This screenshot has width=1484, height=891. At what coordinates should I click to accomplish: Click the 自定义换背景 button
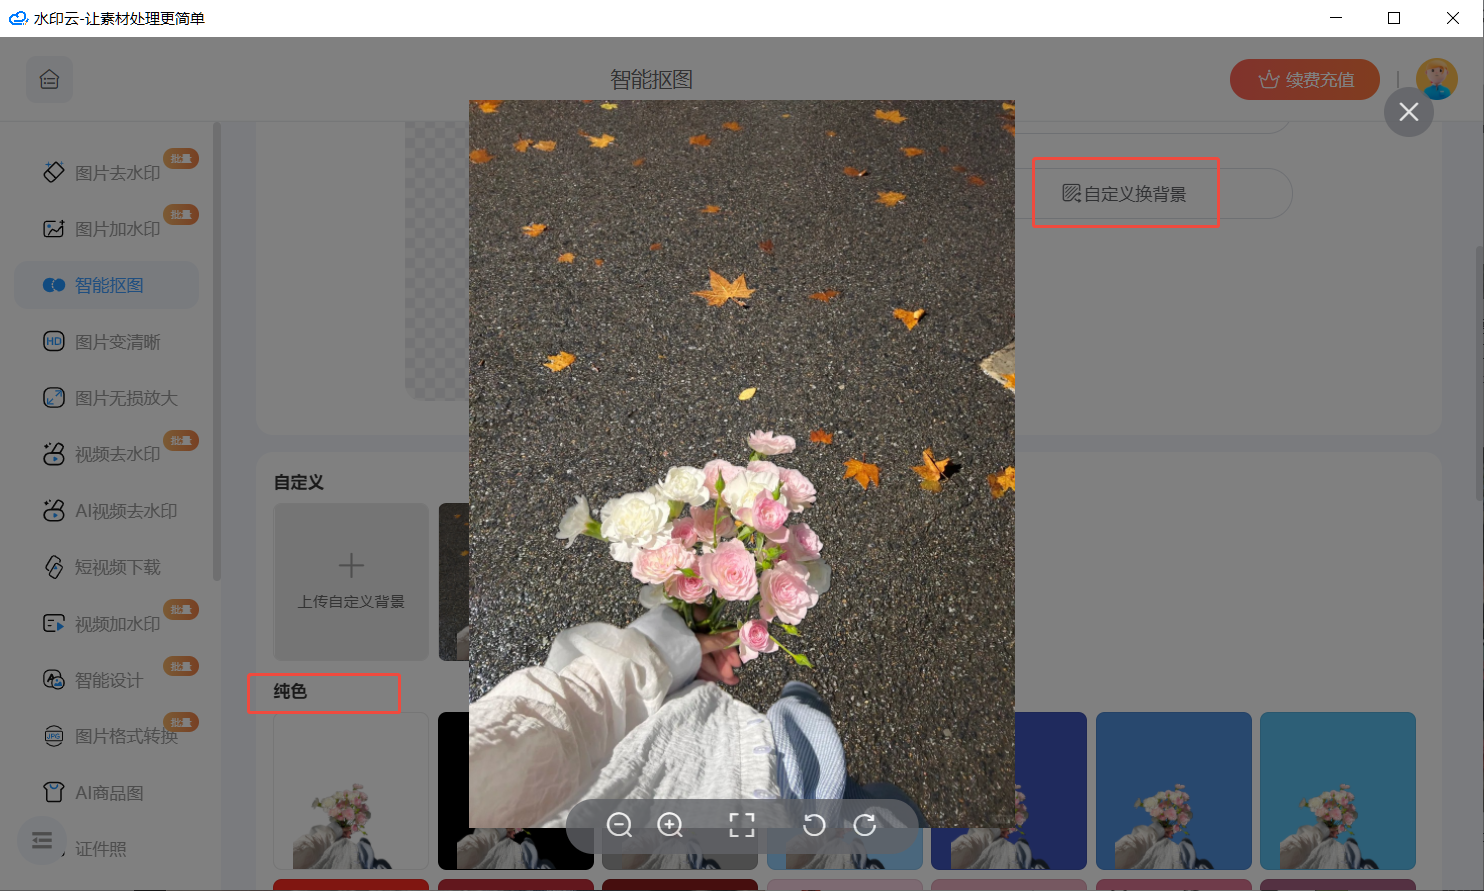tap(1124, 193)
